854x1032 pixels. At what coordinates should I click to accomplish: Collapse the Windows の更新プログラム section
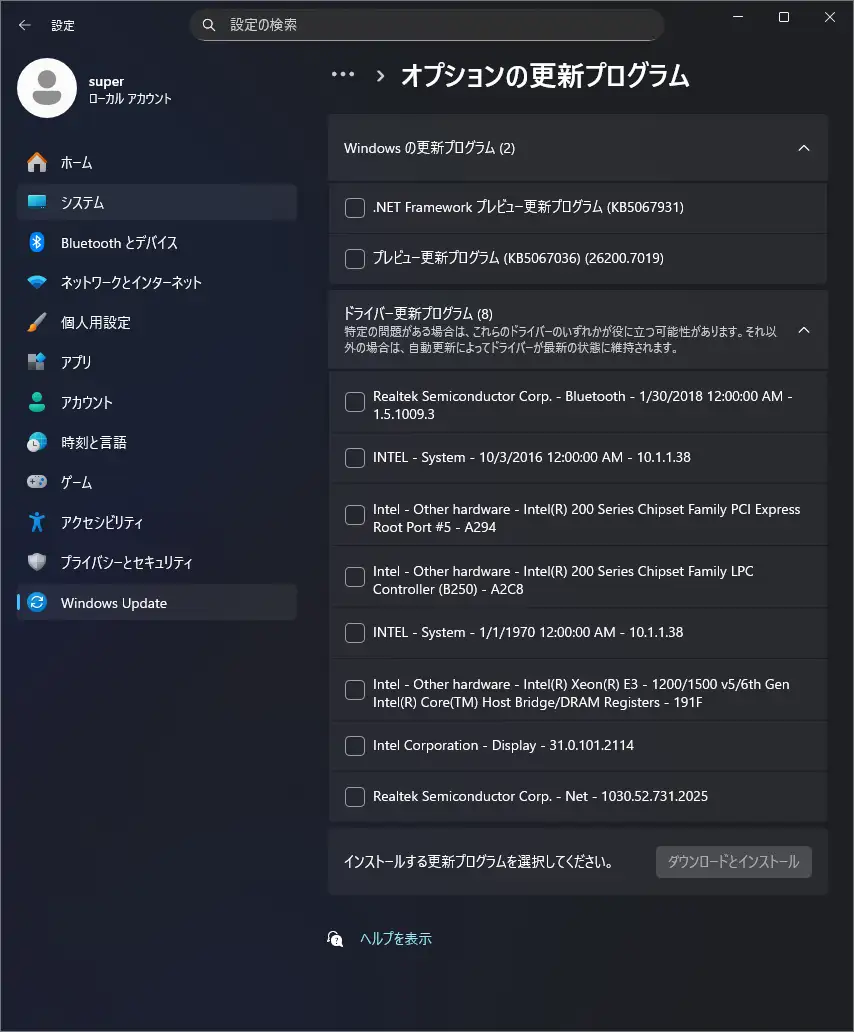803,148
